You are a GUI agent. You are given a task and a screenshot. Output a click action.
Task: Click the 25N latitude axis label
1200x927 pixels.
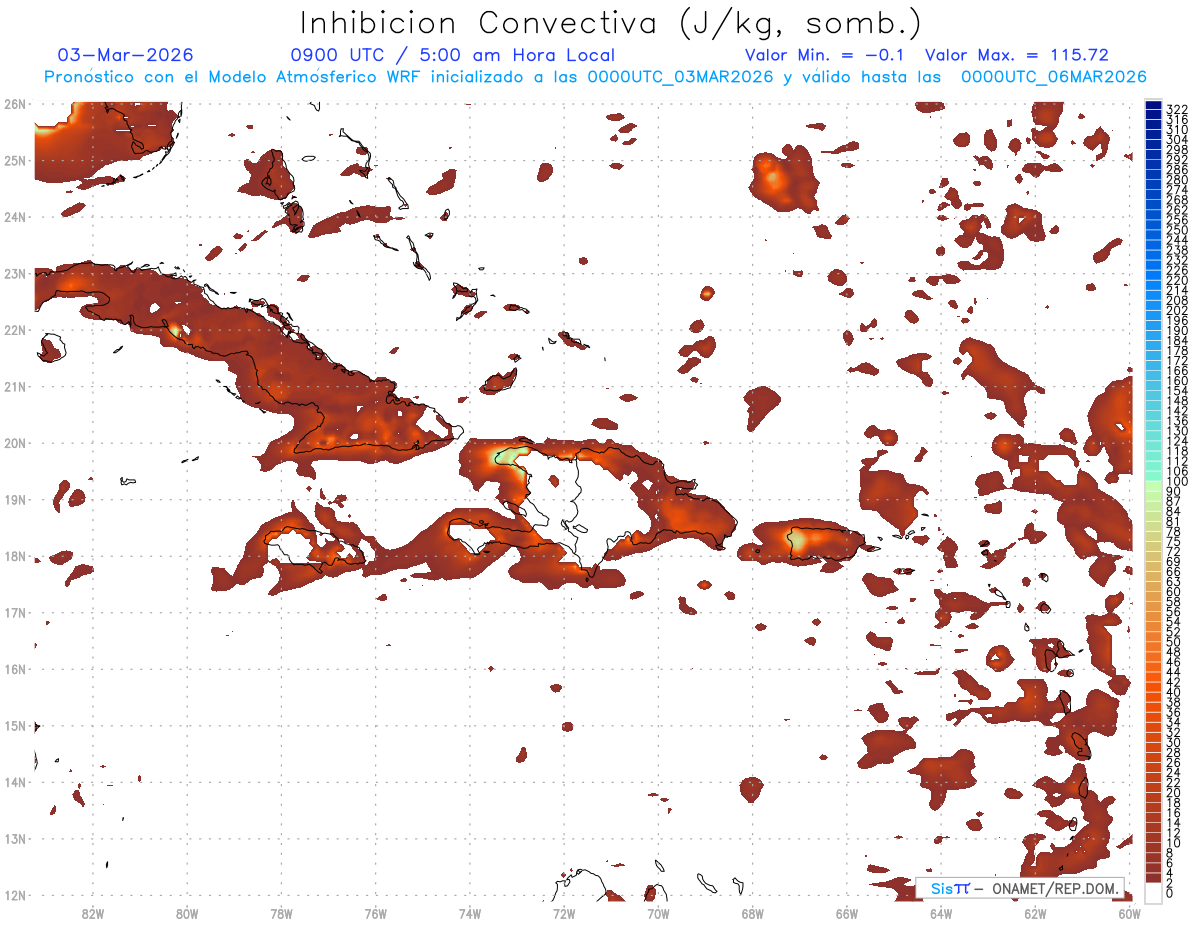(15, 161)
